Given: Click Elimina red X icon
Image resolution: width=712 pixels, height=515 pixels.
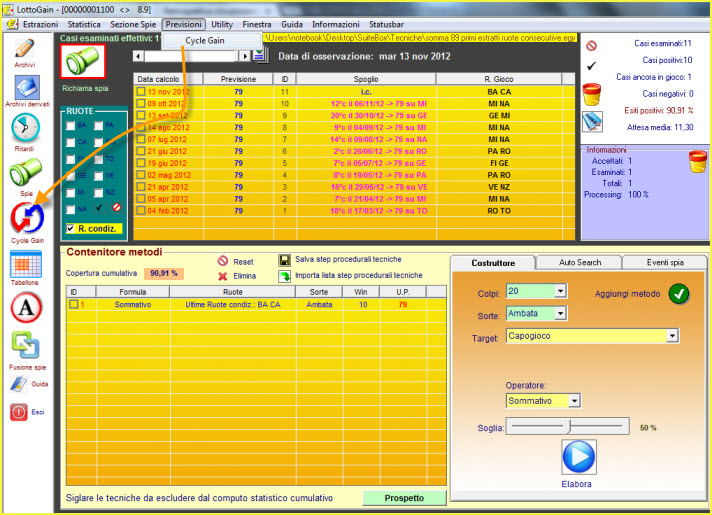Looking at the screenshot, I should click(222, 276).
